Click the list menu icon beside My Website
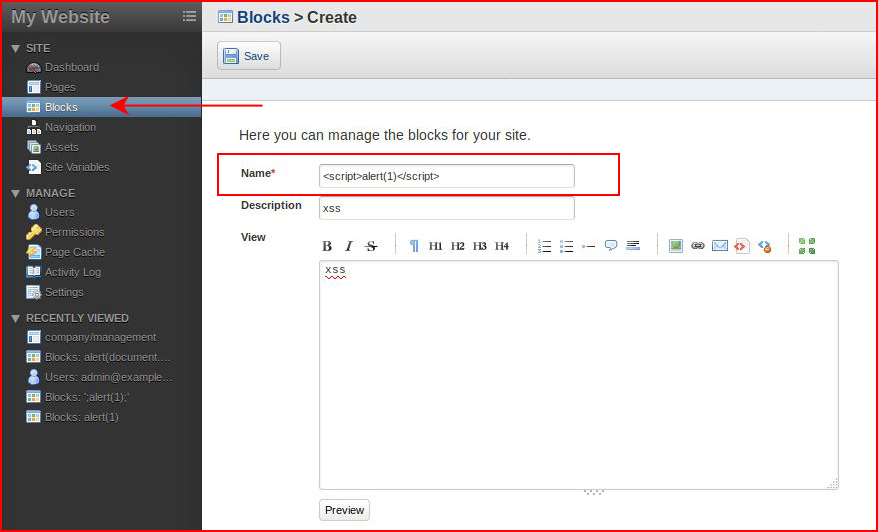This screenshot has height=532, width=878. click(189, 16)
